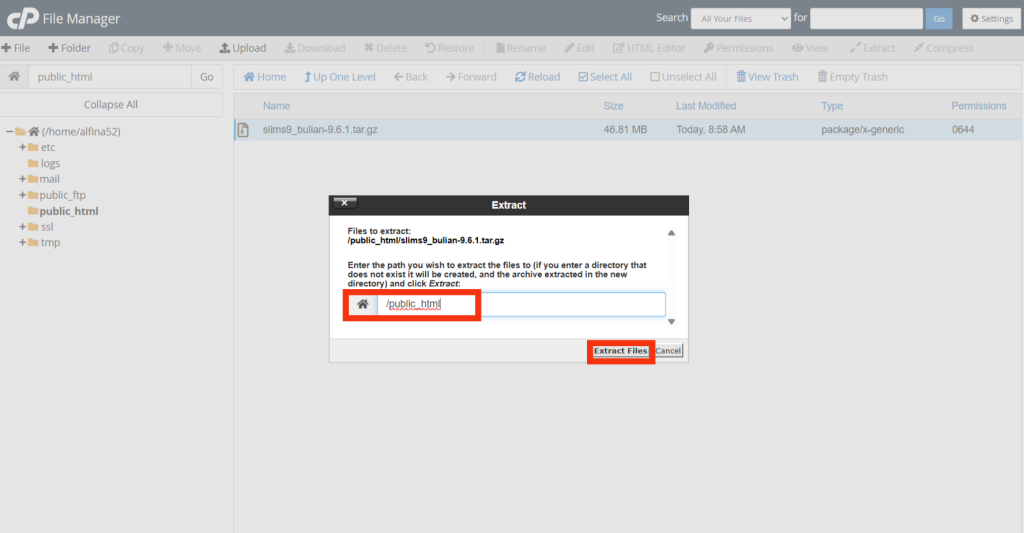The height and width of the screenshot is (533, 1024).
Task: Create a new Folder from the toolbar
Action: [x=69, y=48]
